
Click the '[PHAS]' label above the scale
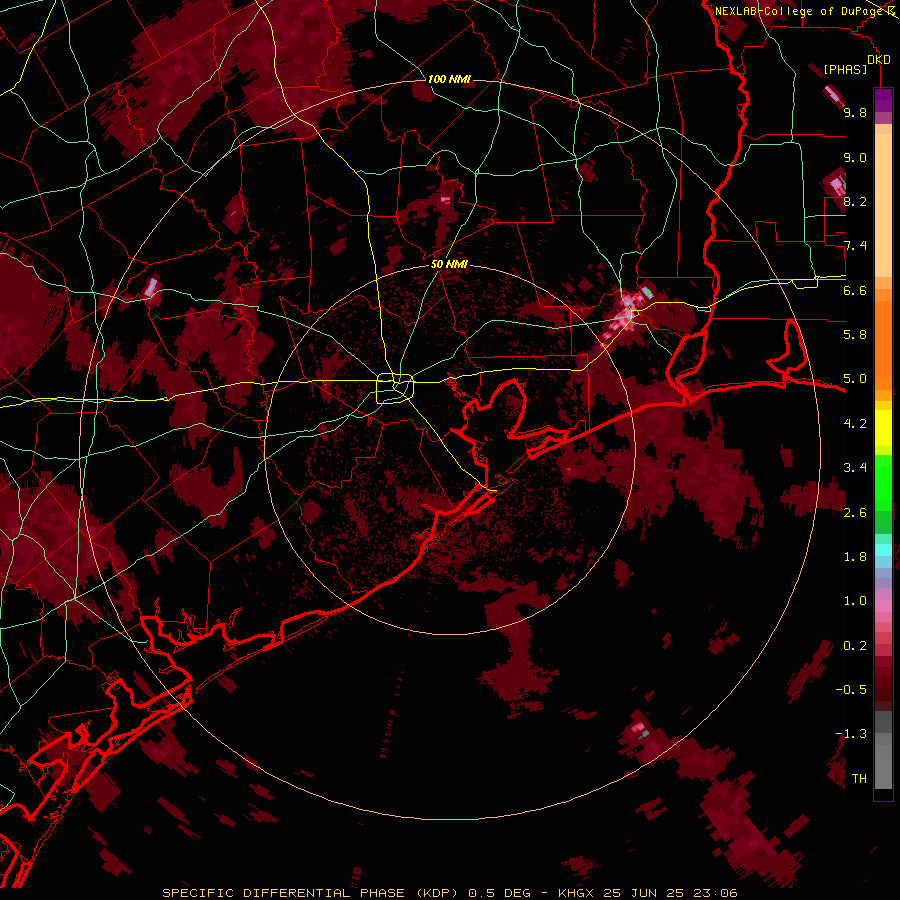click(845, 70)
